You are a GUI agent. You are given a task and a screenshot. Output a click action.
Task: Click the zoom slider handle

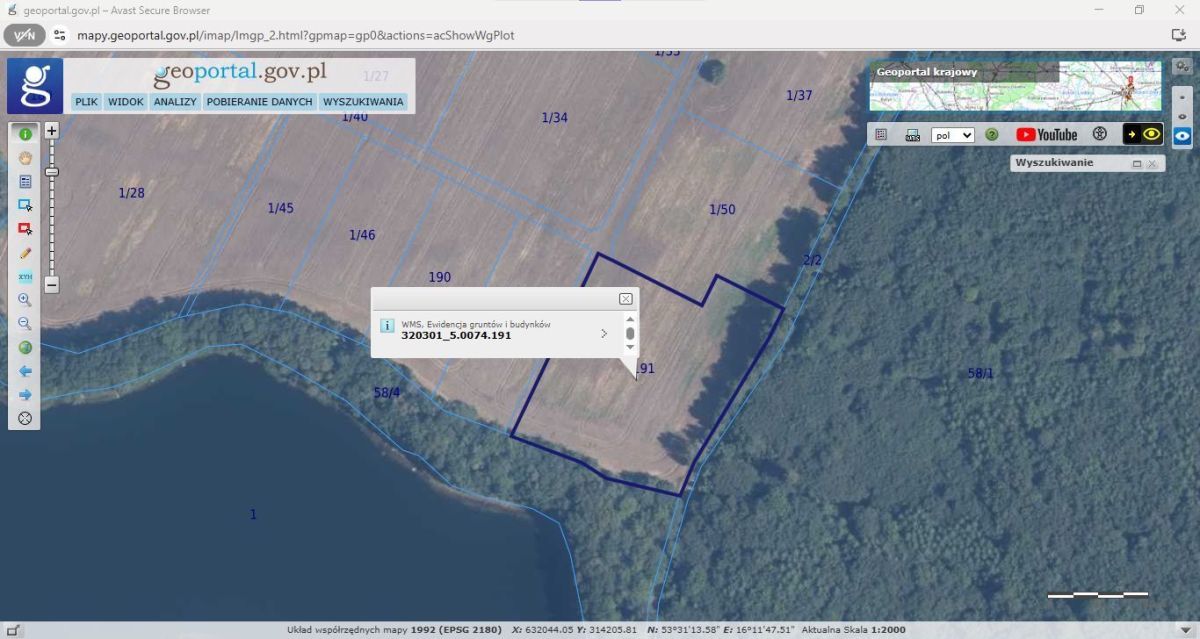(52, 172)
